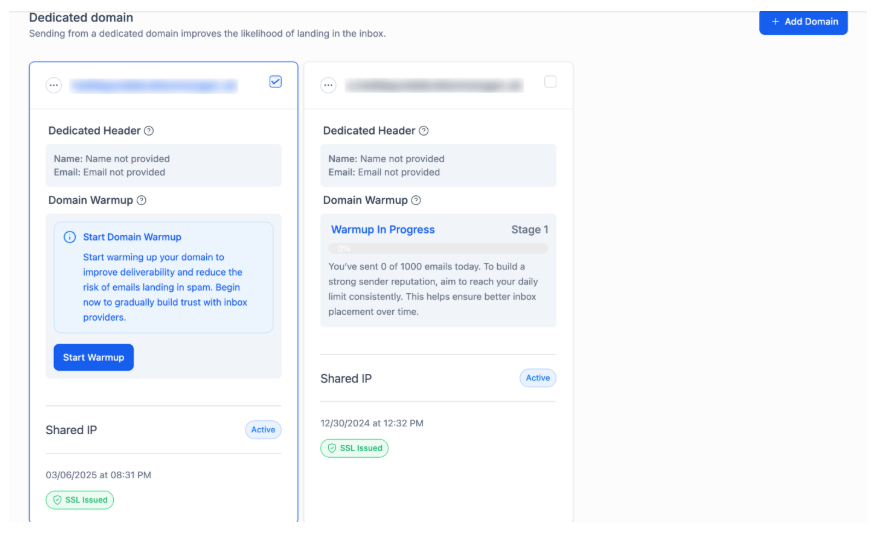Screen dimensions: 887x538
Task: Open the first domain's three-dot options menu
Action: 54,86
